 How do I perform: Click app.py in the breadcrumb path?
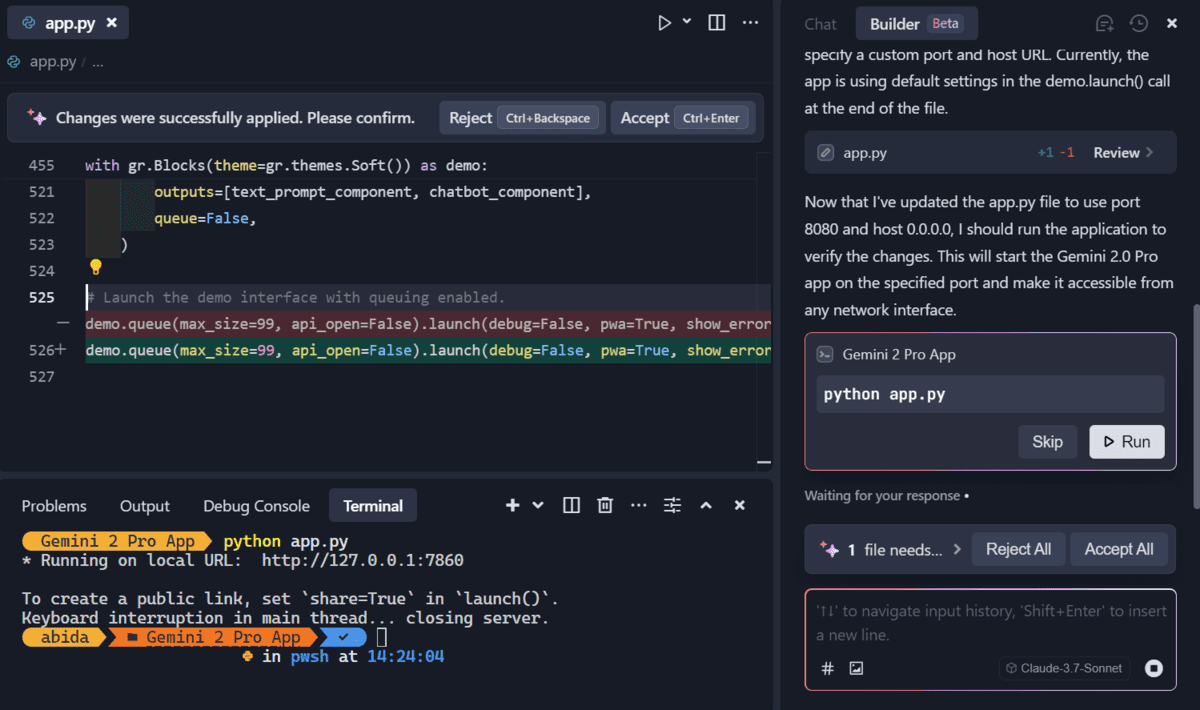[x=53, y=62]
